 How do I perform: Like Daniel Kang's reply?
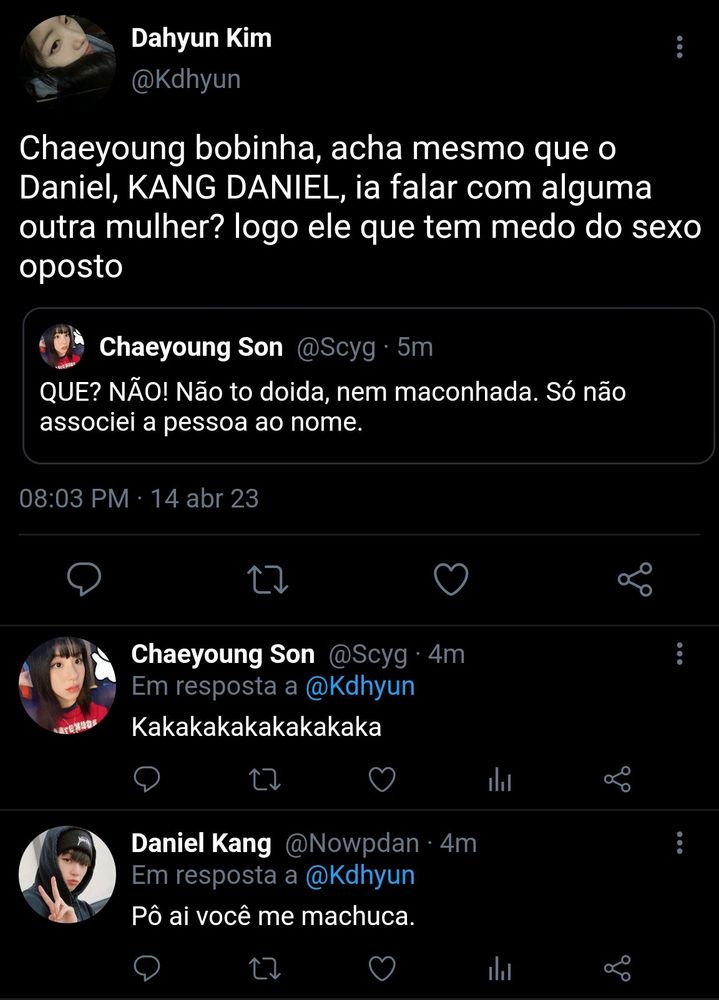382,967
